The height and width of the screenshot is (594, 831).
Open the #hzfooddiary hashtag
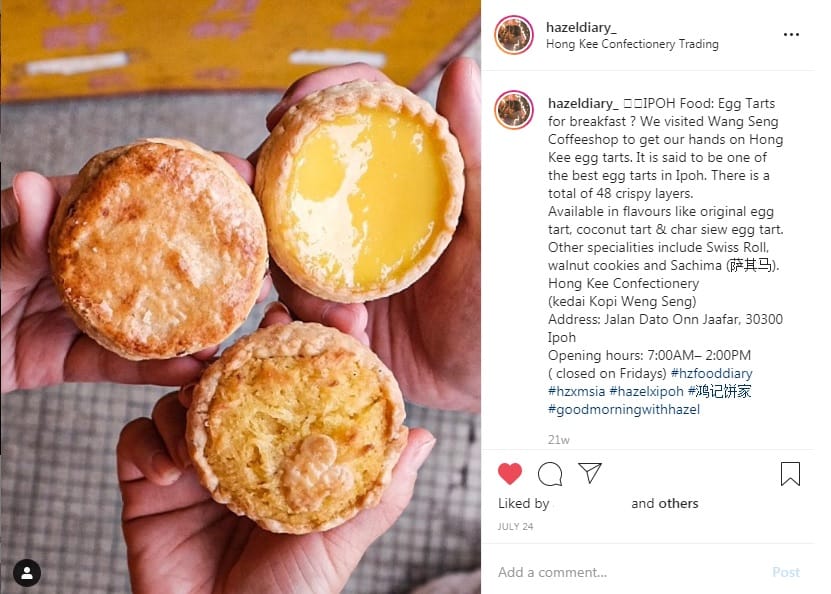pos(711,374)
